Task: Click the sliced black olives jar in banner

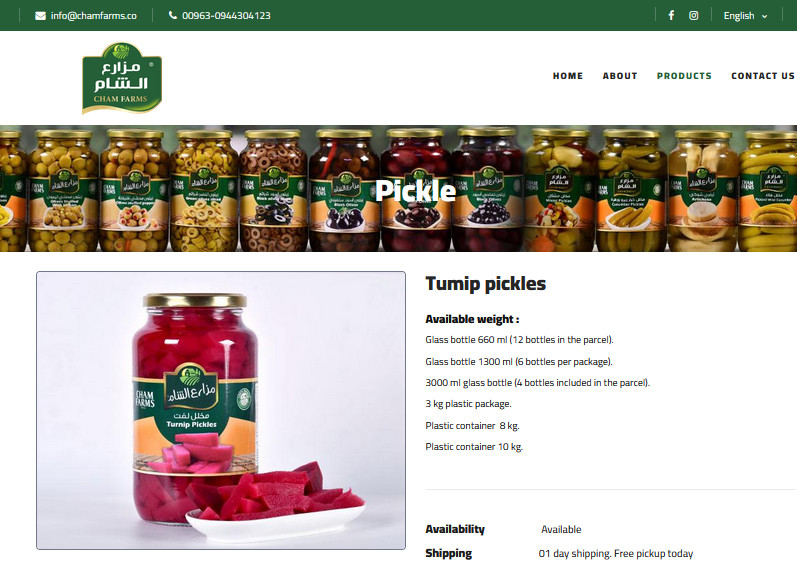Action: [273, 191]
